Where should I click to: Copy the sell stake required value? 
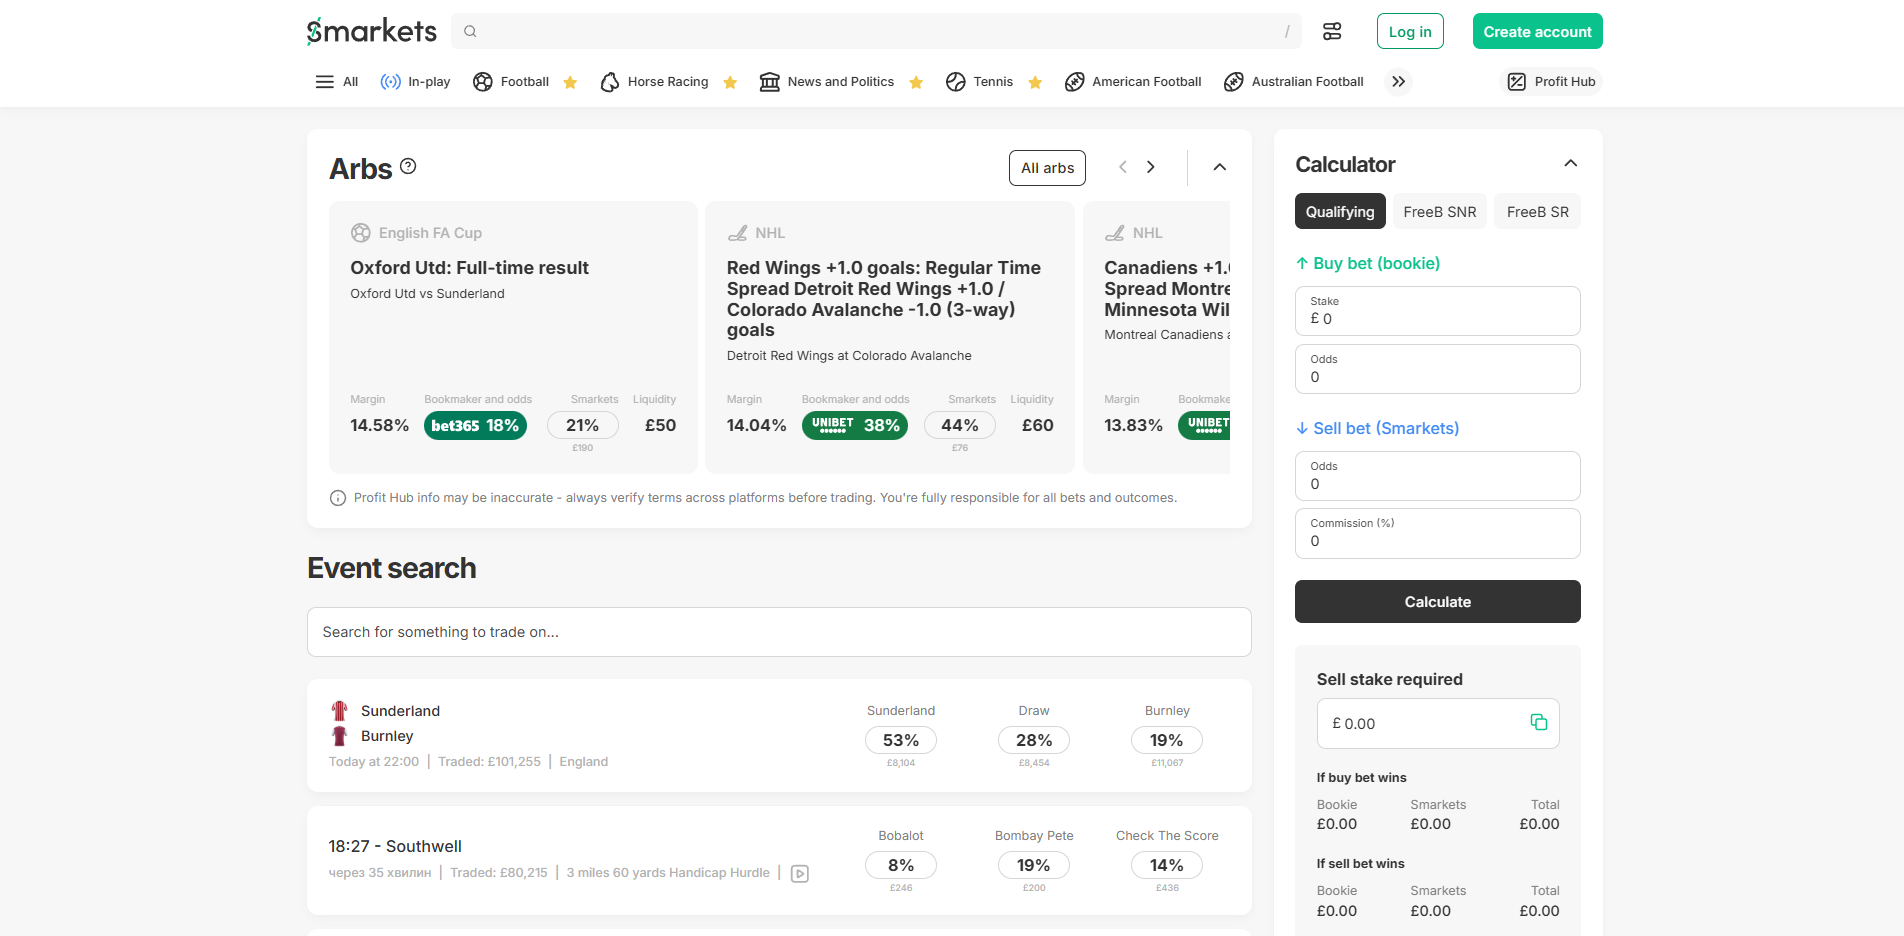point(1537,722)
